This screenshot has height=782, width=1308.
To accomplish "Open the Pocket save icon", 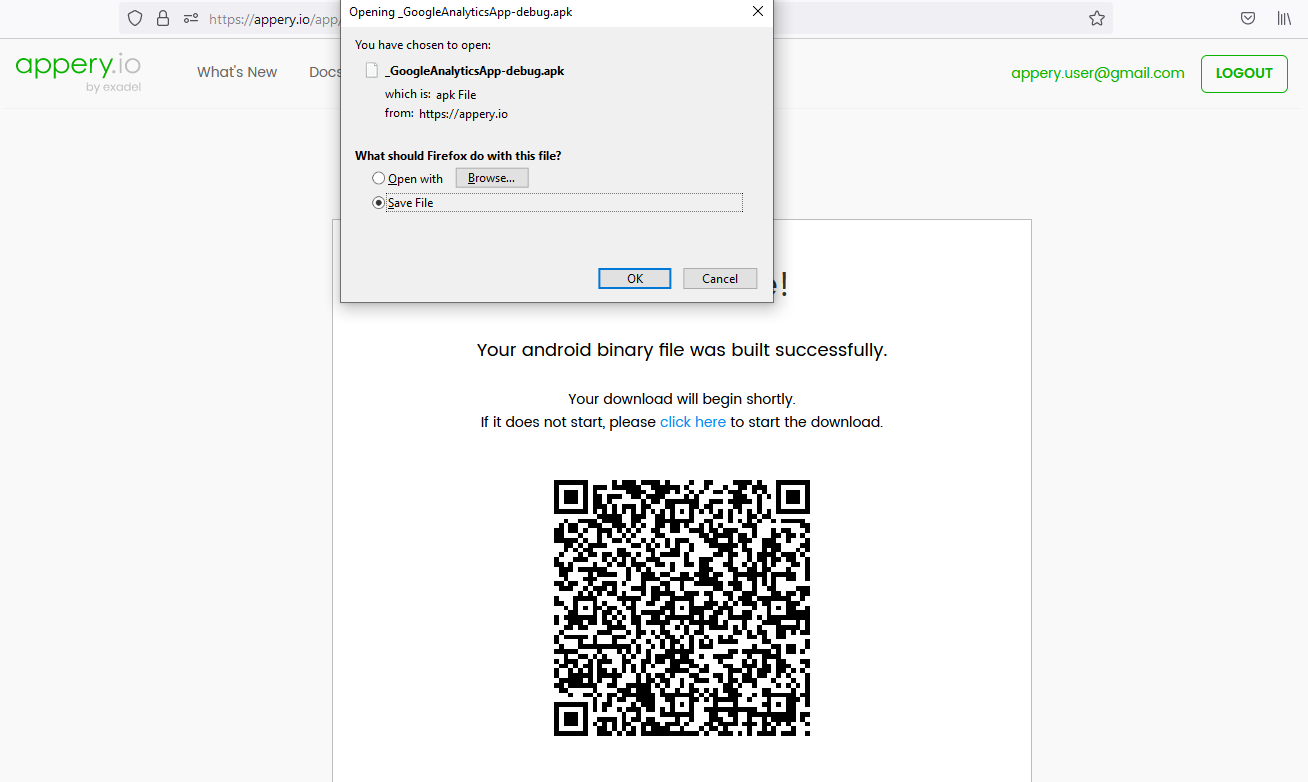I will click(1248, 18).
